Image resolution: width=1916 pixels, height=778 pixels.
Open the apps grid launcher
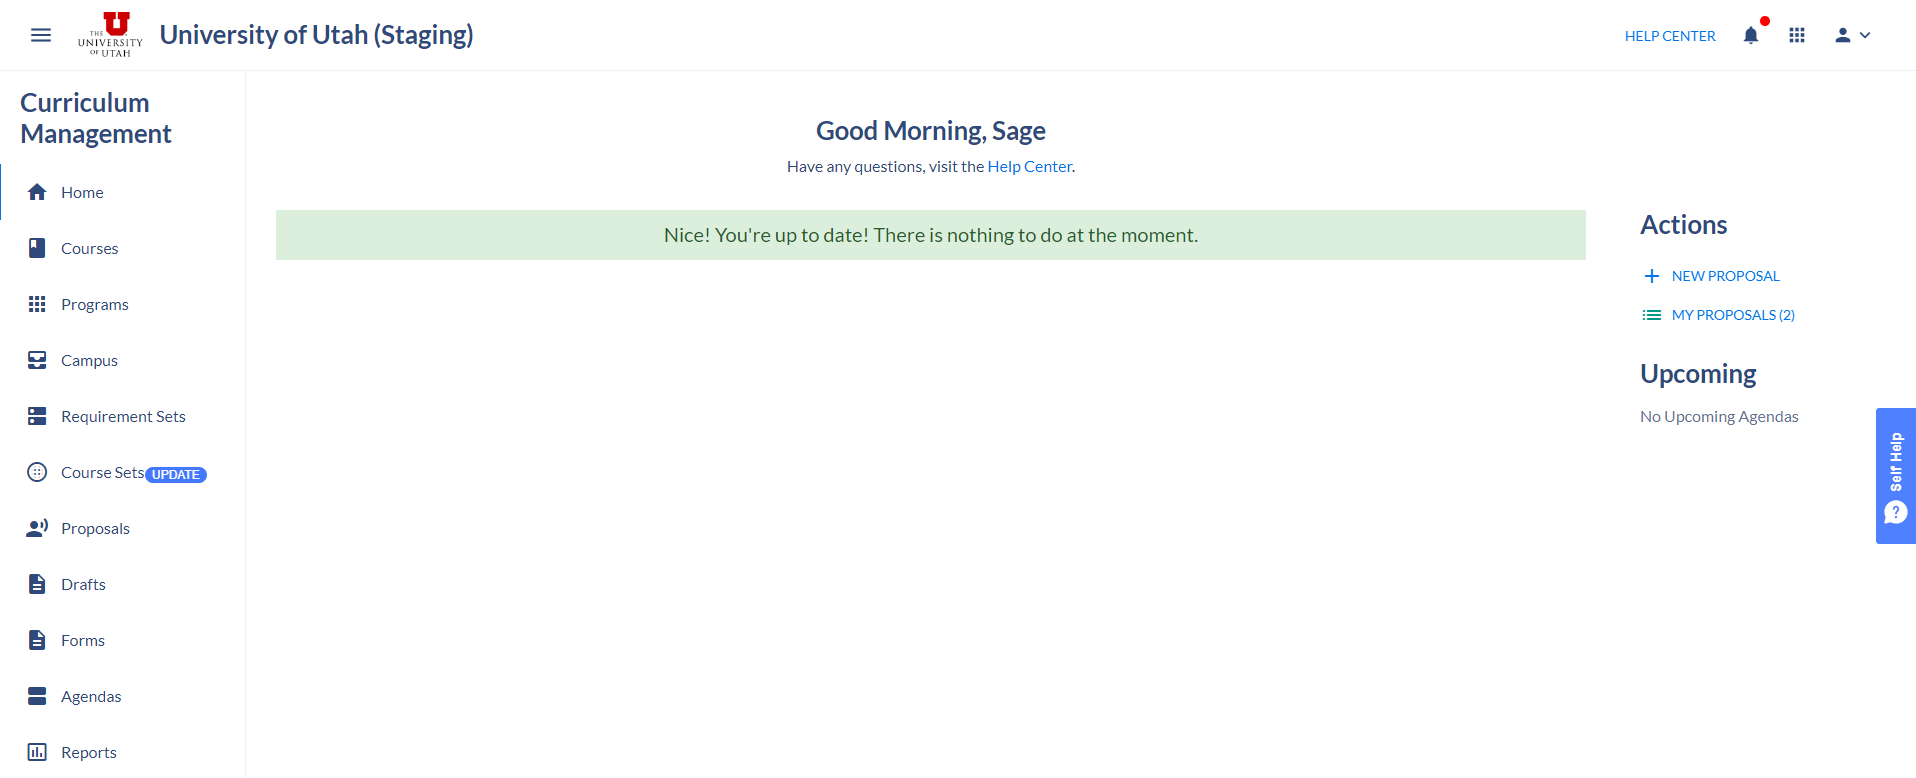pos(1797,35)
